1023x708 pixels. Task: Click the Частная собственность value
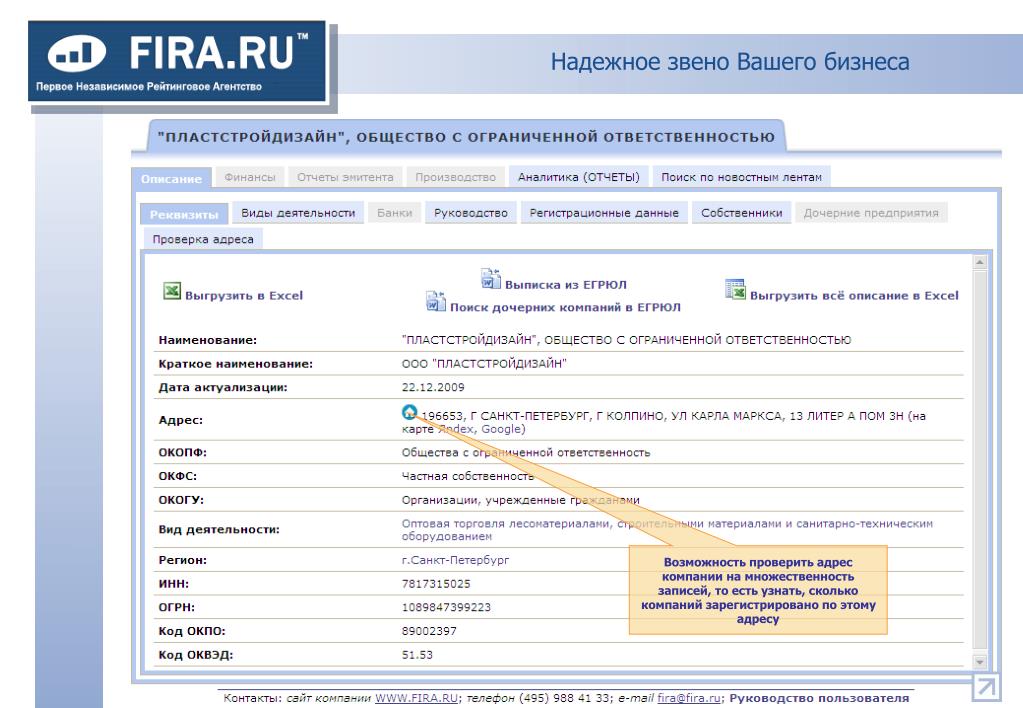tap(468, 476)
